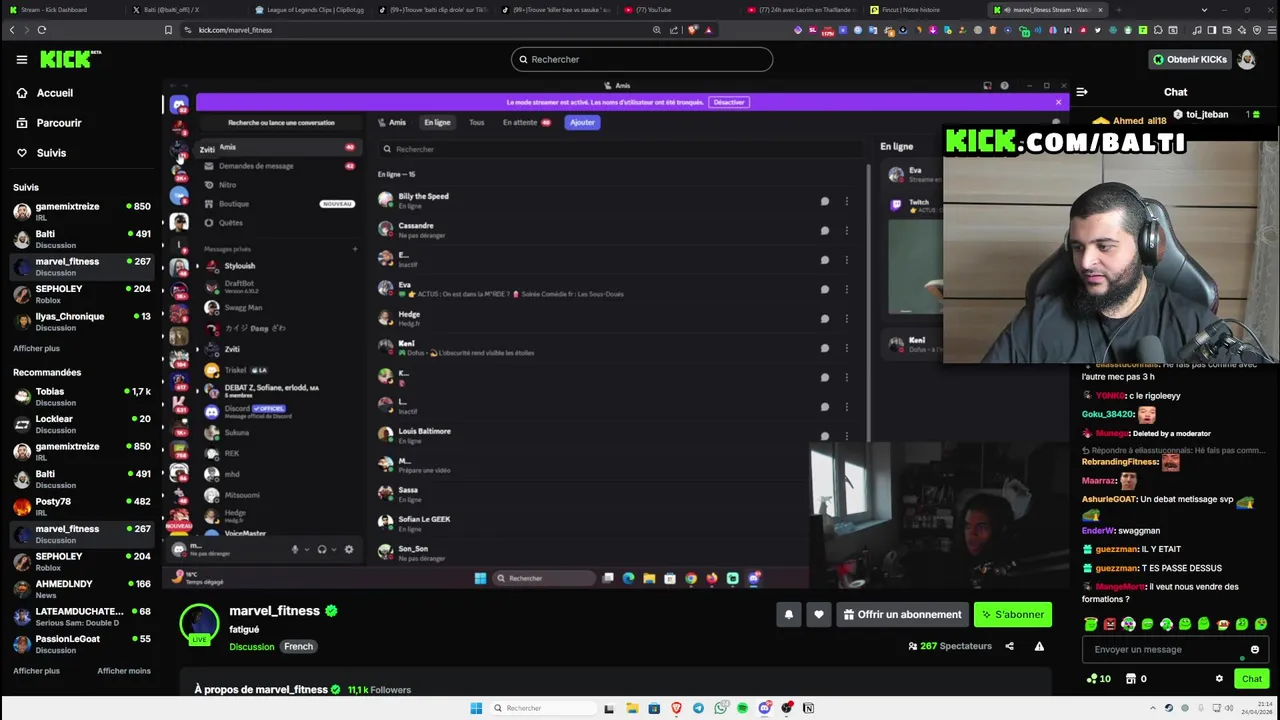Open the Windows Start menu
The width and height of the screenshot is (1280, 720).
[x=476, y=708]
